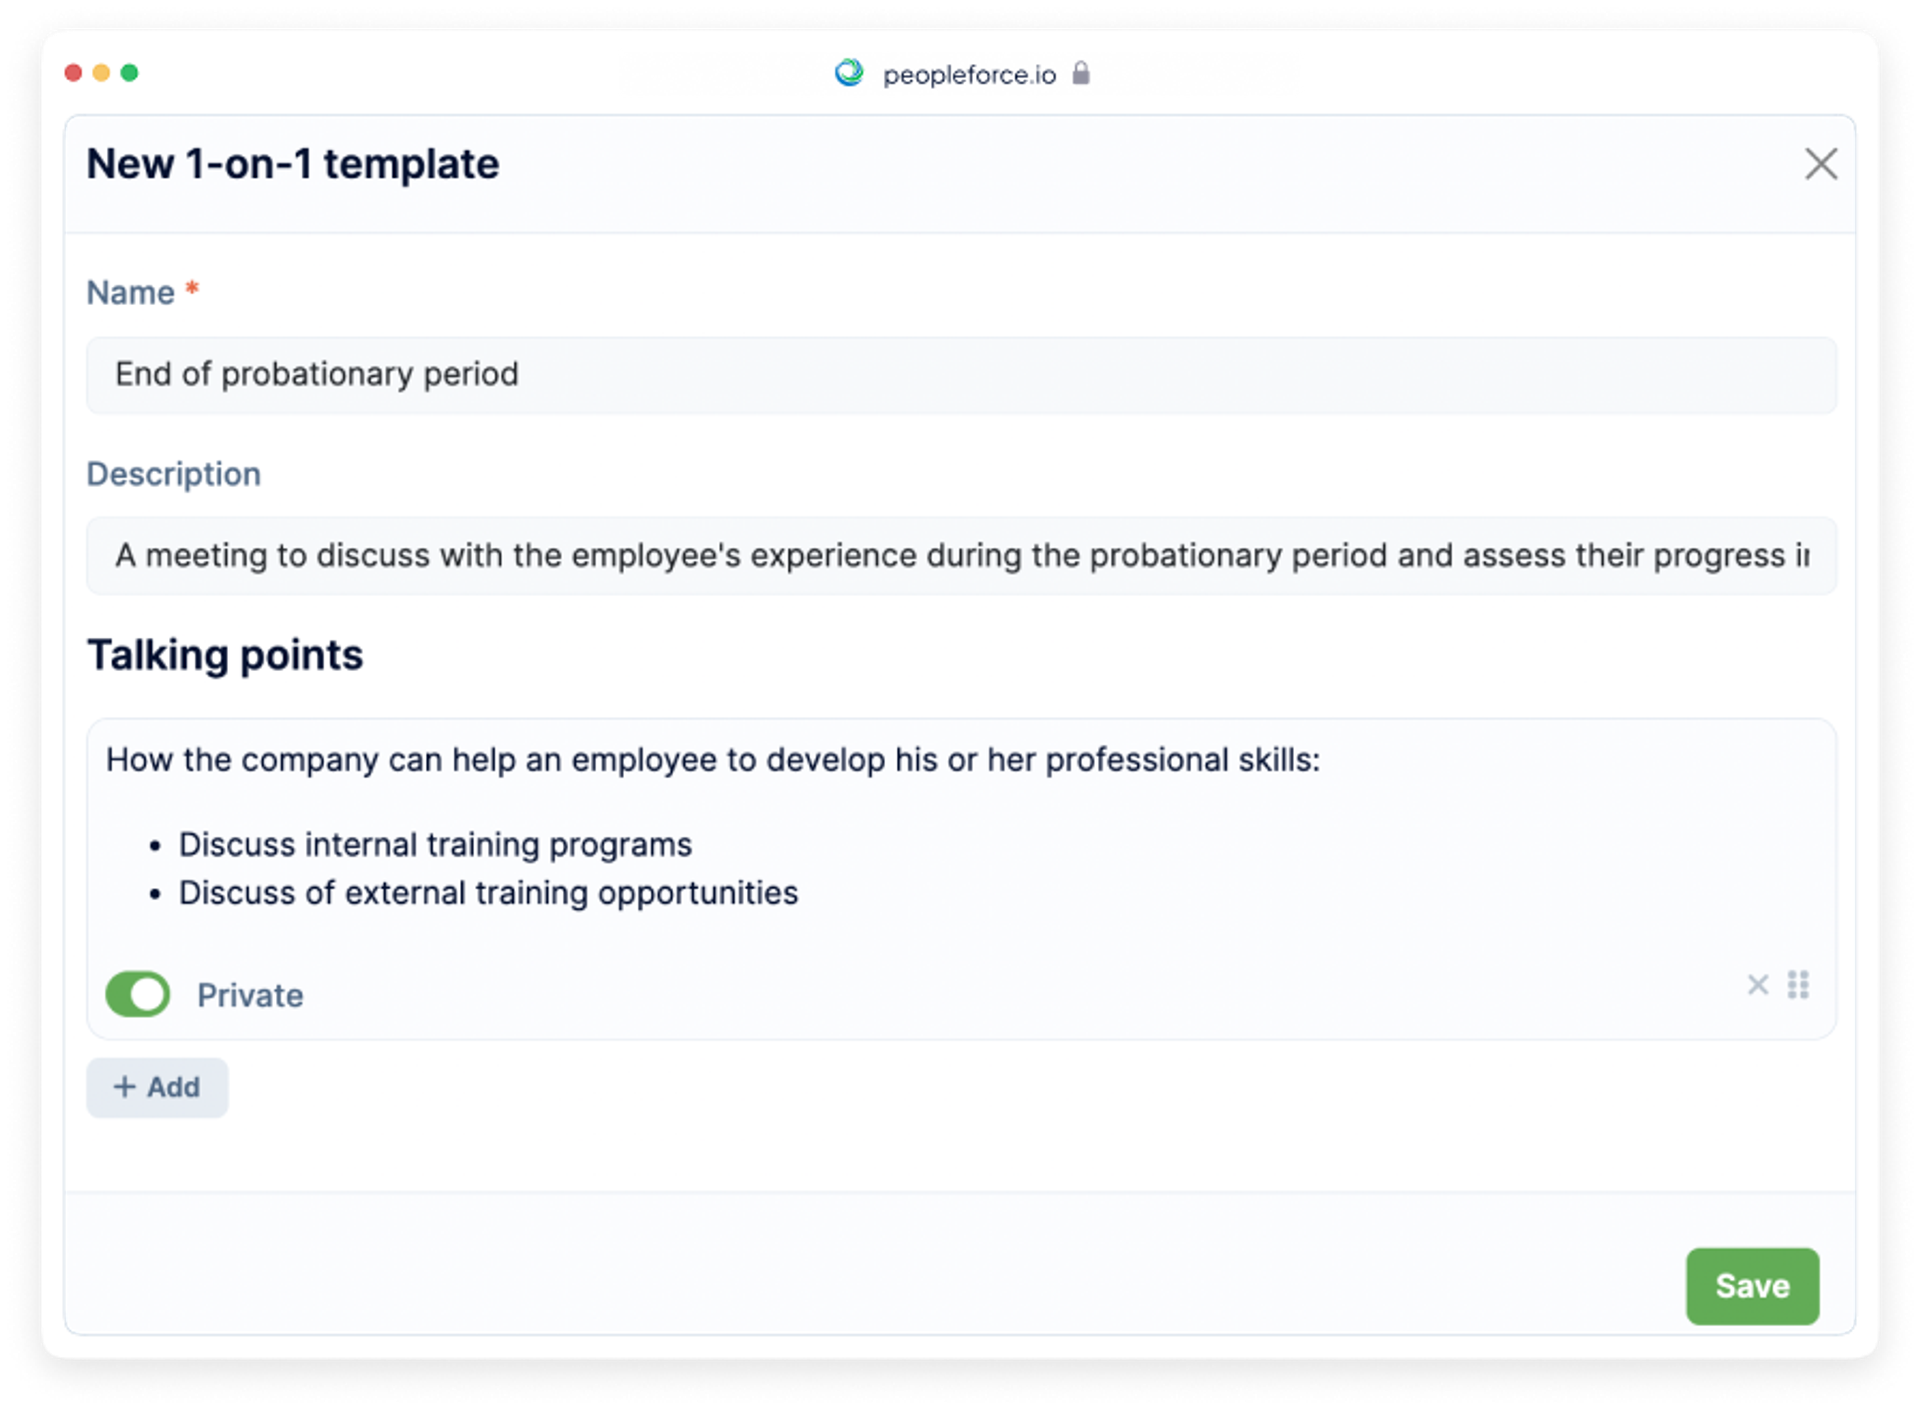
Task: Click the peopleforce.io address text
Action: (969, 75)
